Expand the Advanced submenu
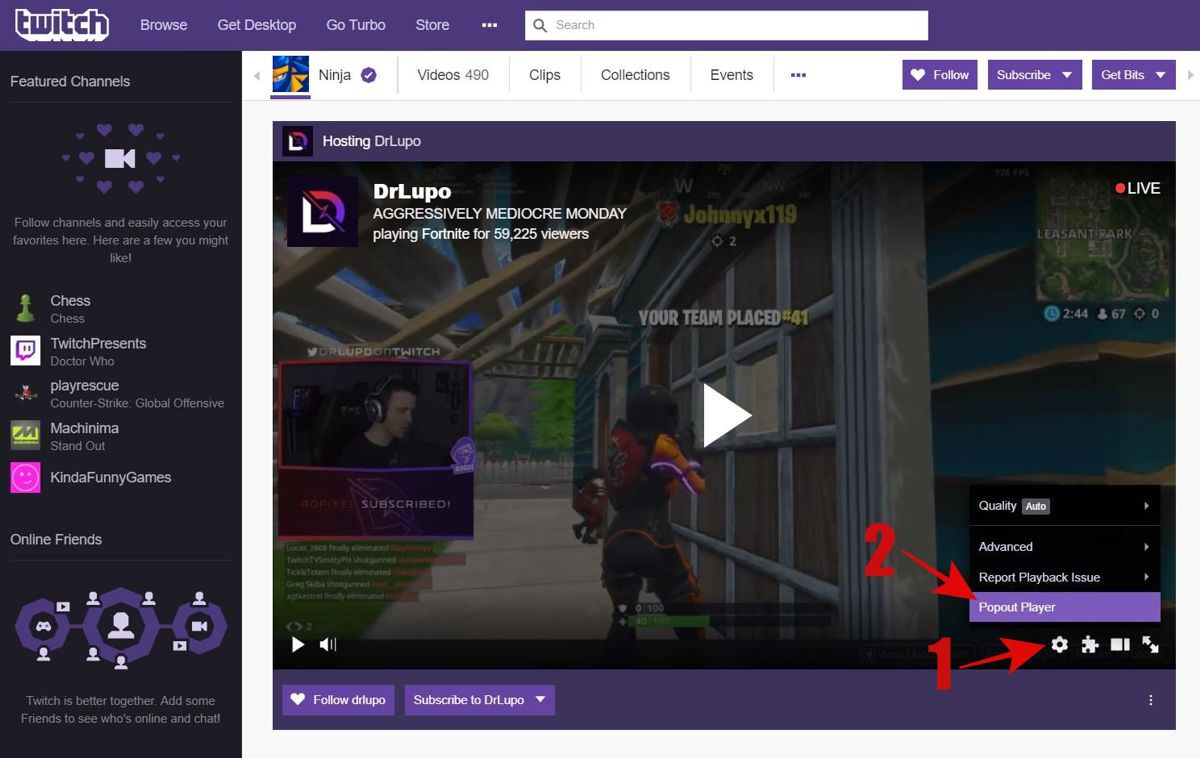This screenshot has width=1200, height=758. coord(1064,547)
